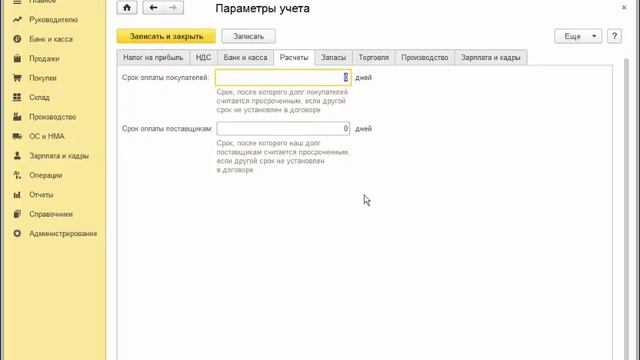Click the Администрирование gear icon
The width and height of the screenshot is (640, 360).
pyautogui.click(x=17, y=233)
